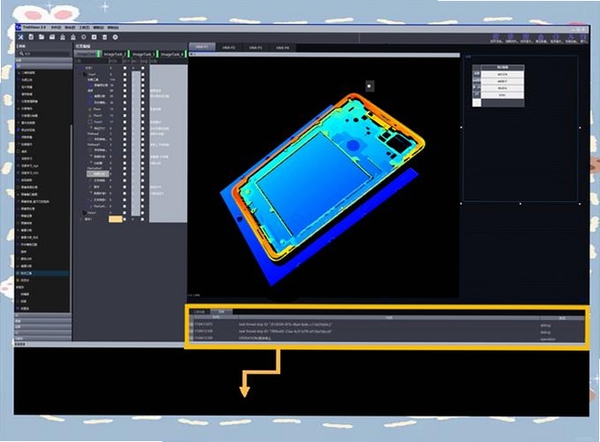This screenshot has height=442, width=600.
Task: Click the app logo icon in the title bar
Action: click(18, 27)
